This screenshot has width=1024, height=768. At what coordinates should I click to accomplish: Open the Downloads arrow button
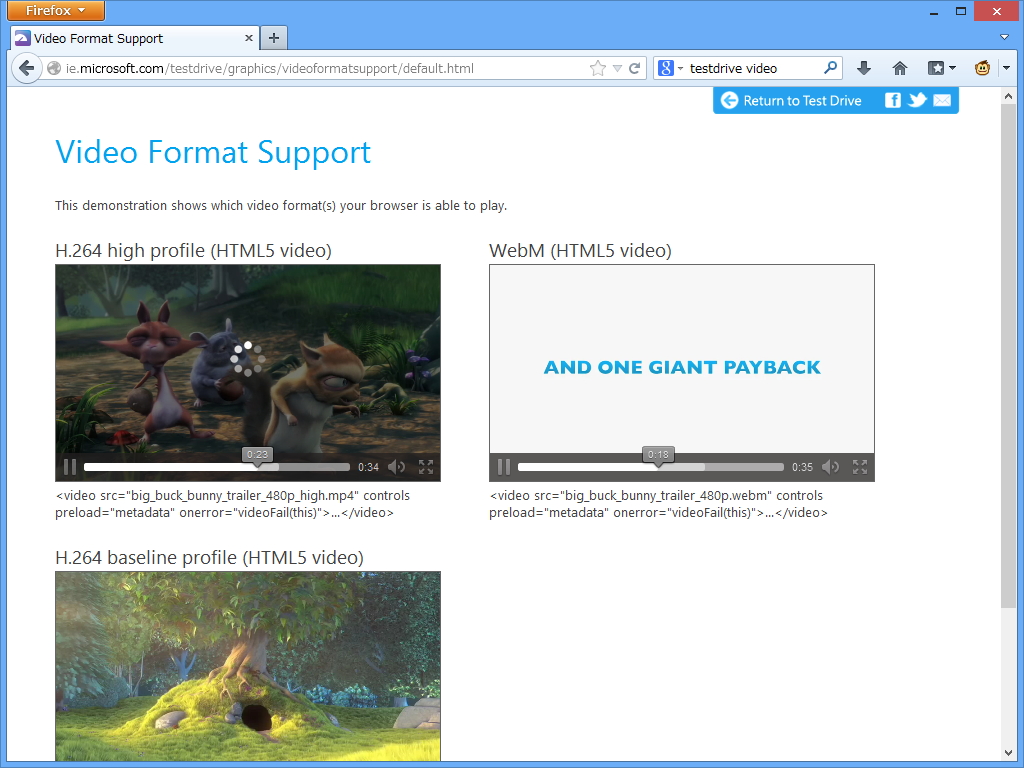(863, 68)
